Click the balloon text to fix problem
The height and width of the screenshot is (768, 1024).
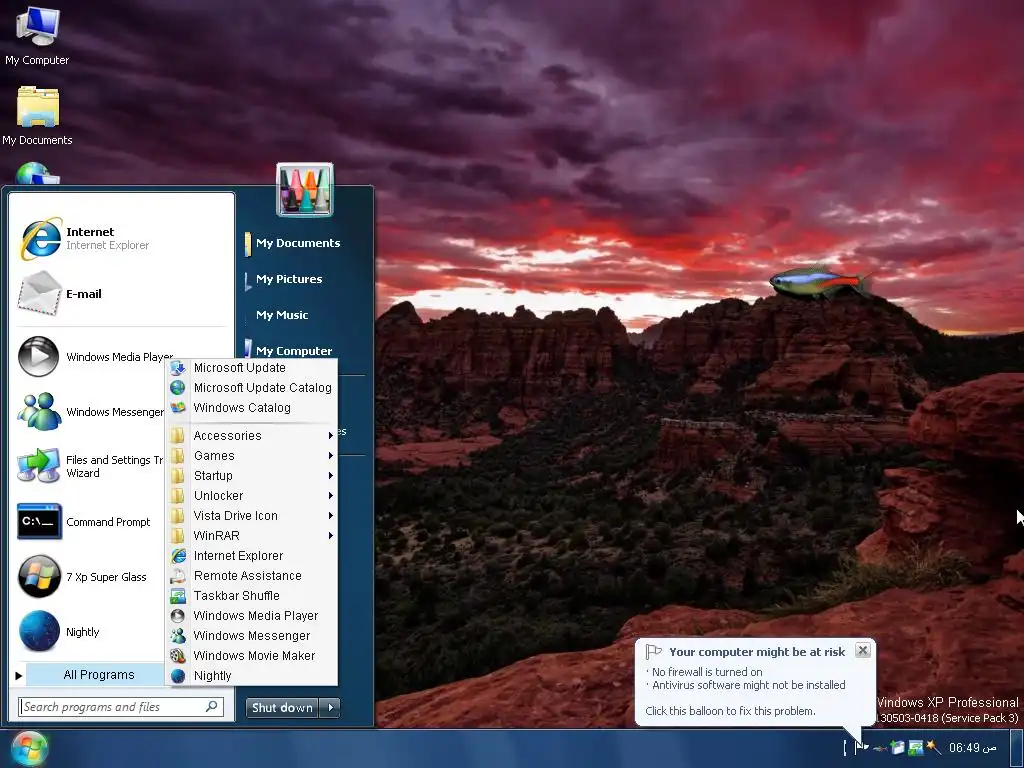tap(730, 711)
